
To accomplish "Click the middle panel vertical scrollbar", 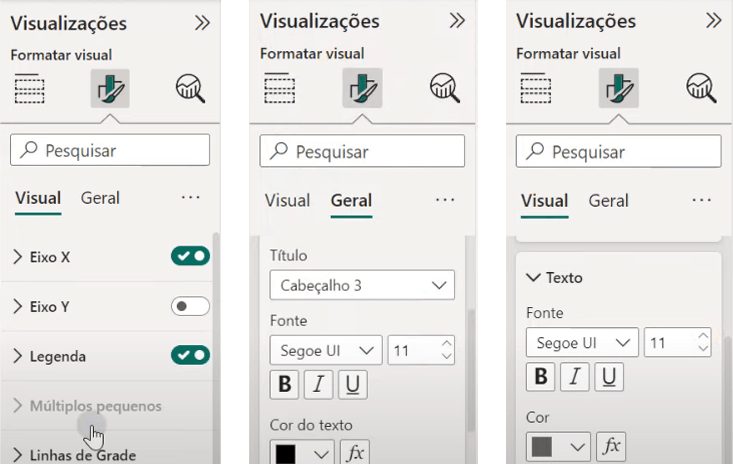I will [x=471, y=369].
